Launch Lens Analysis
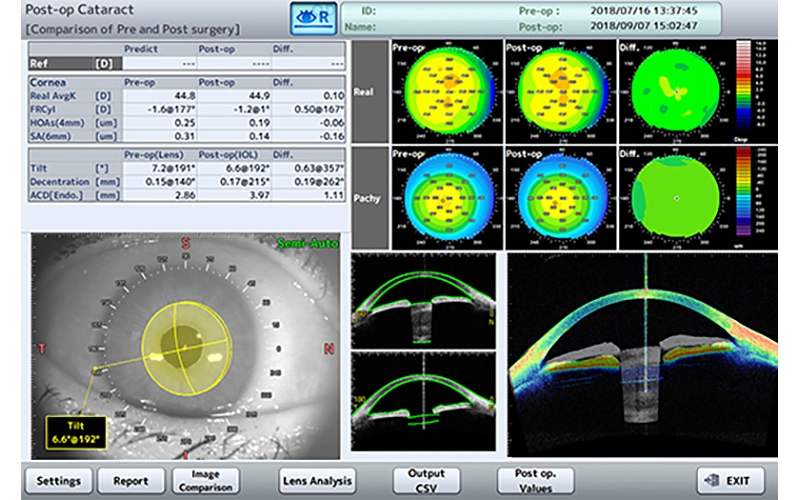Viewport: 800px width, 500px height. [x=317, y=481]
